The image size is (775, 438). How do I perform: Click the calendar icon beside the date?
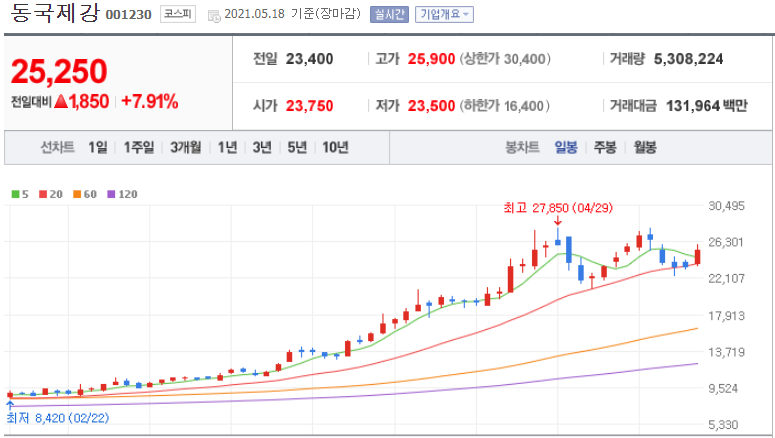[x=214, y=16]
